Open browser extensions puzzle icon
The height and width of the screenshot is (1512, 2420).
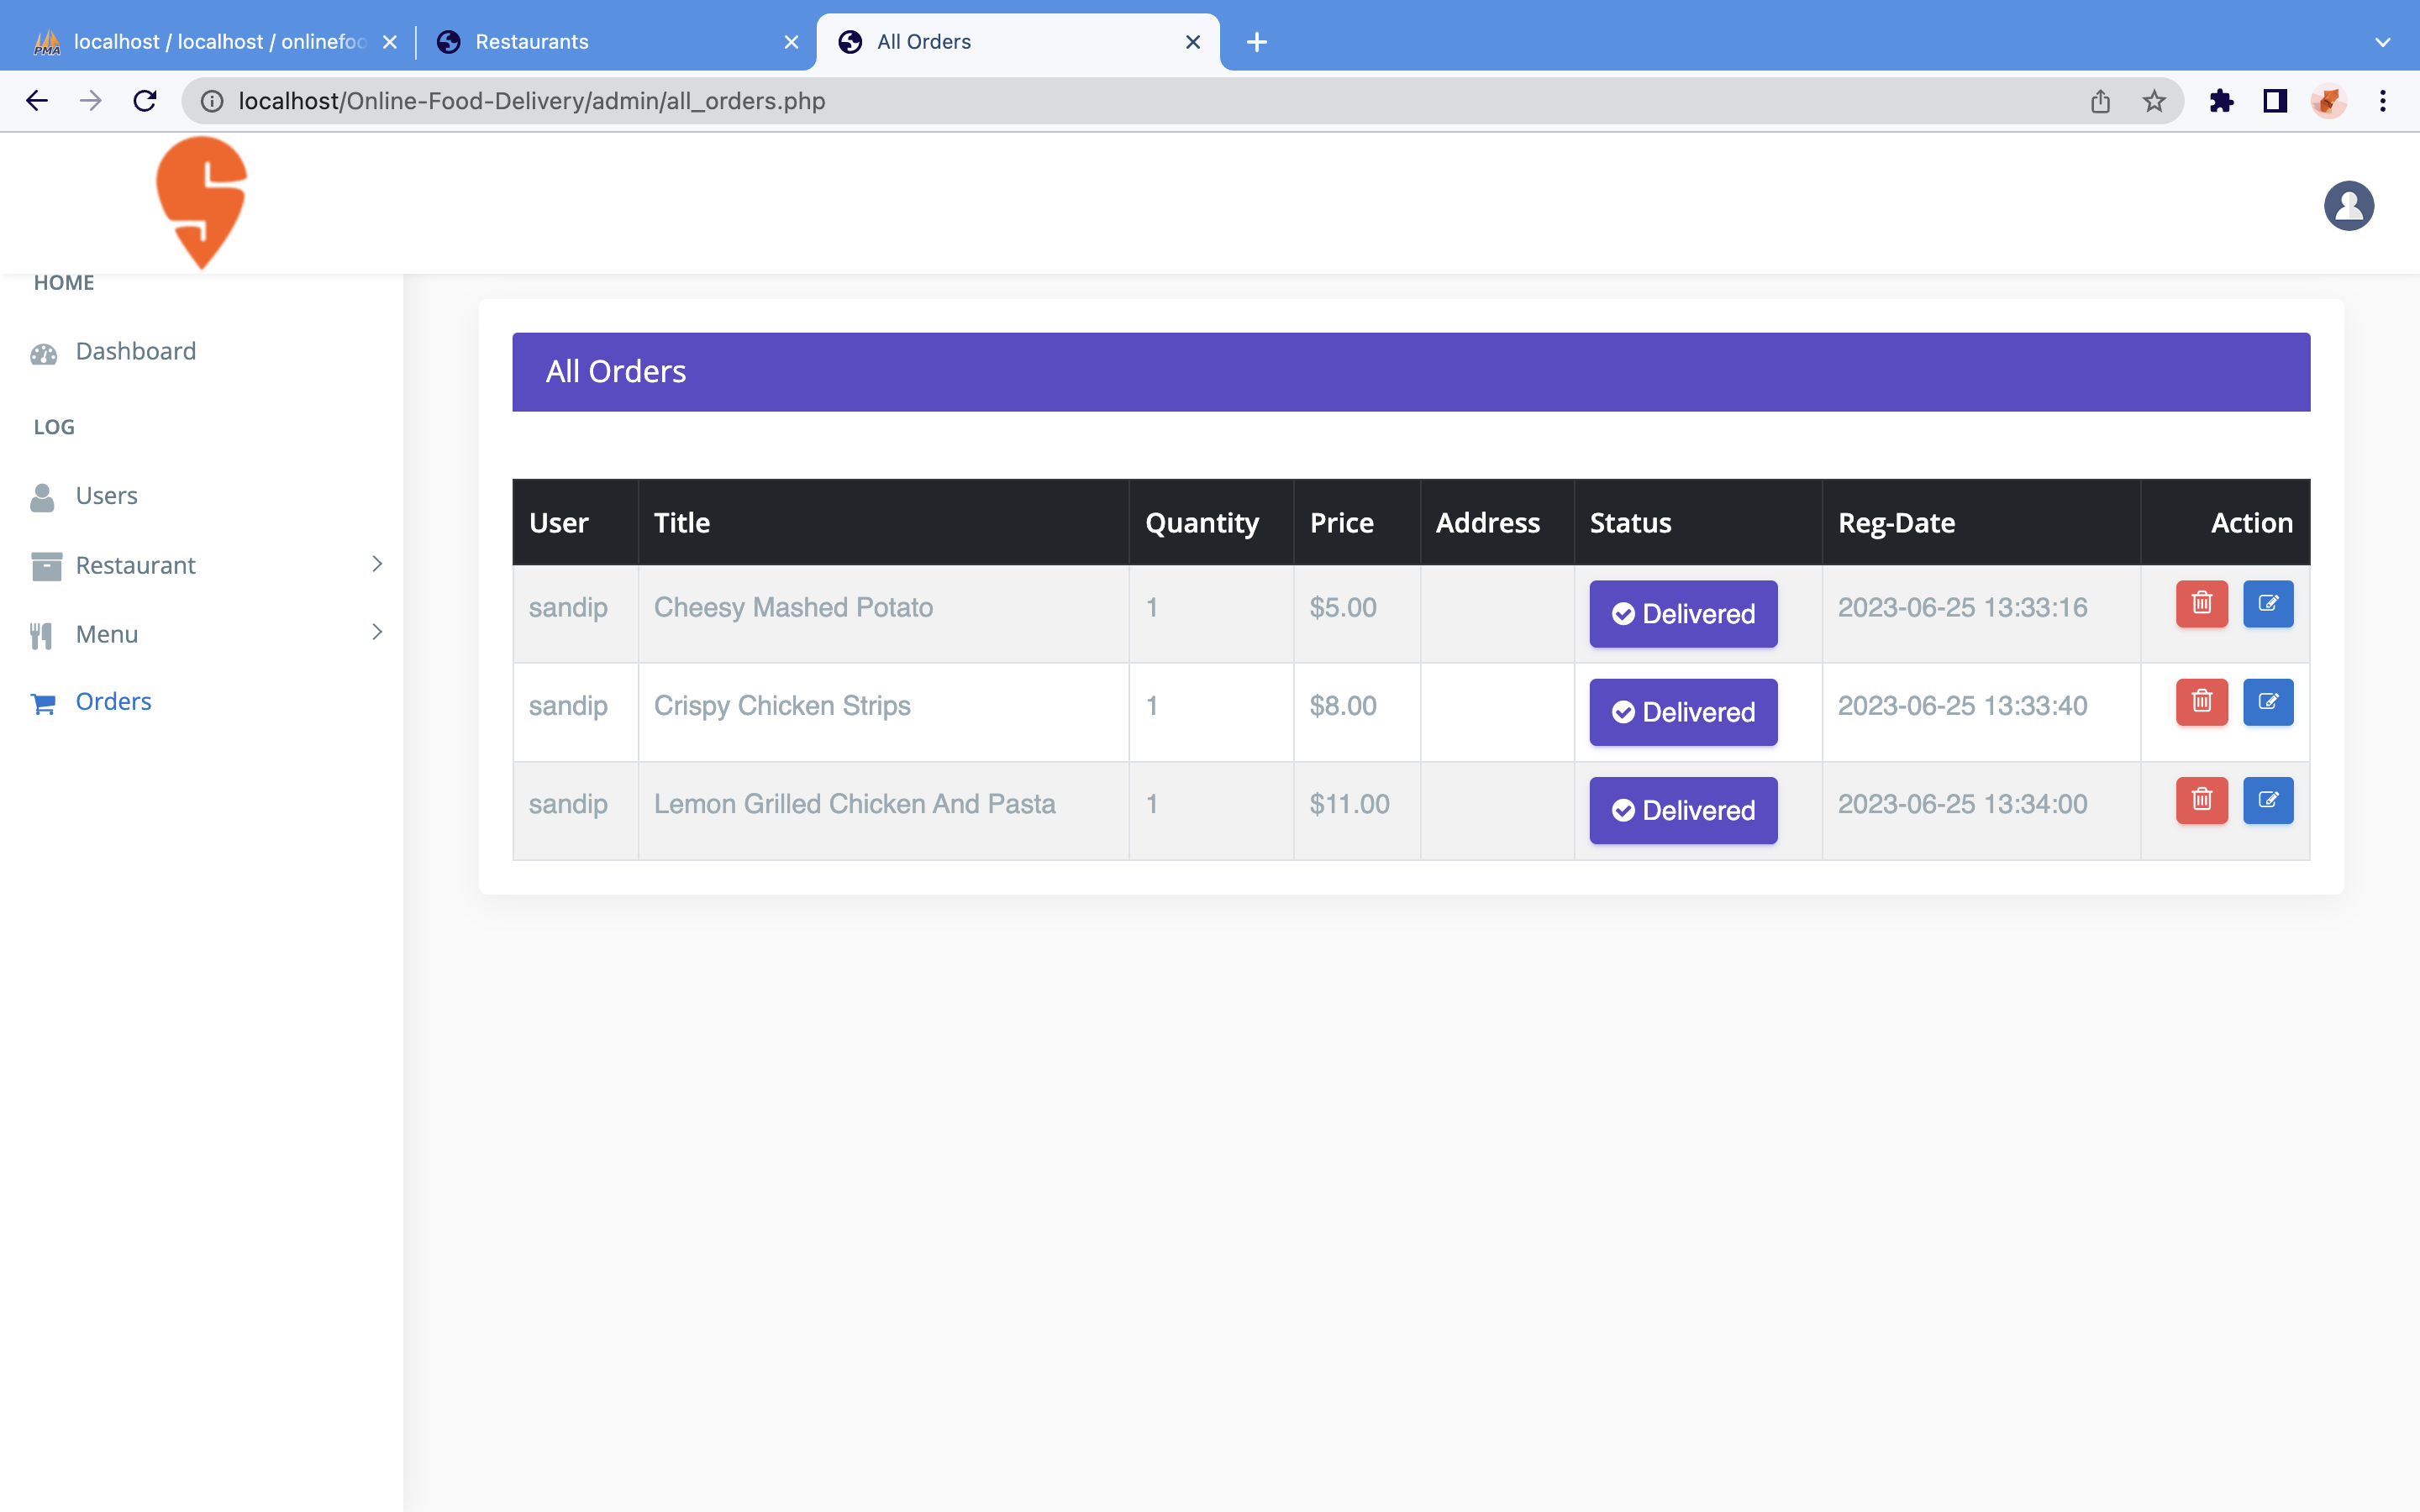tap(2221, 101)
